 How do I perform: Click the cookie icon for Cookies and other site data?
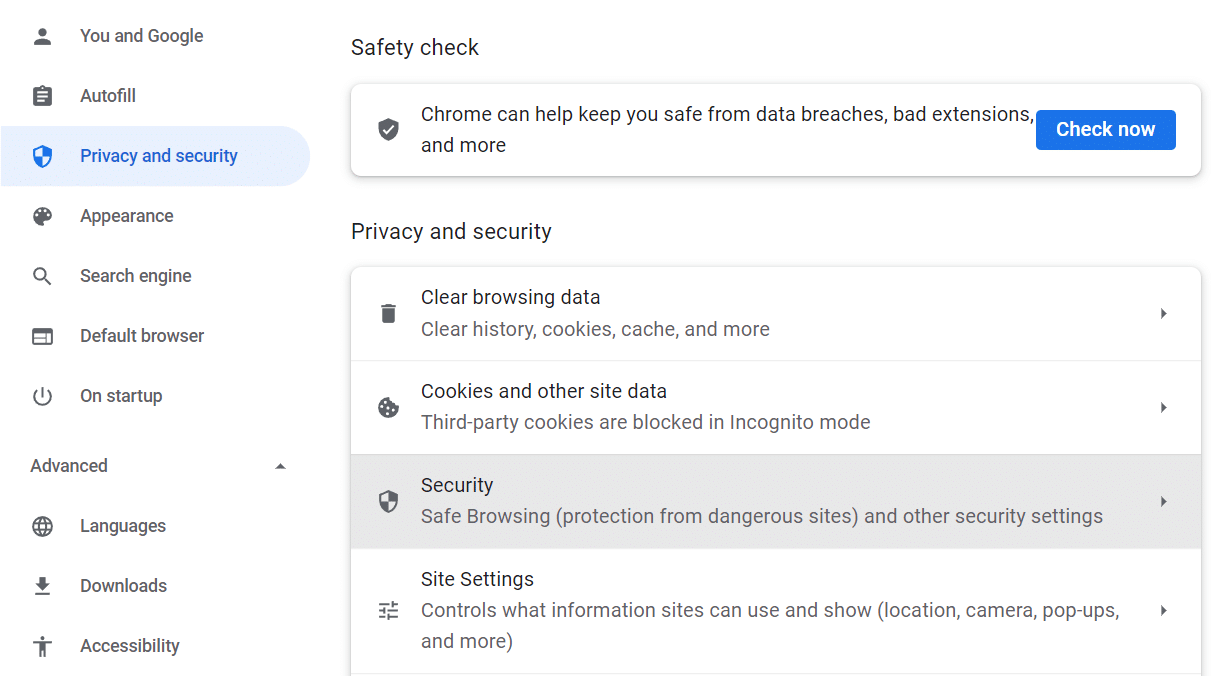click(388, 407)
